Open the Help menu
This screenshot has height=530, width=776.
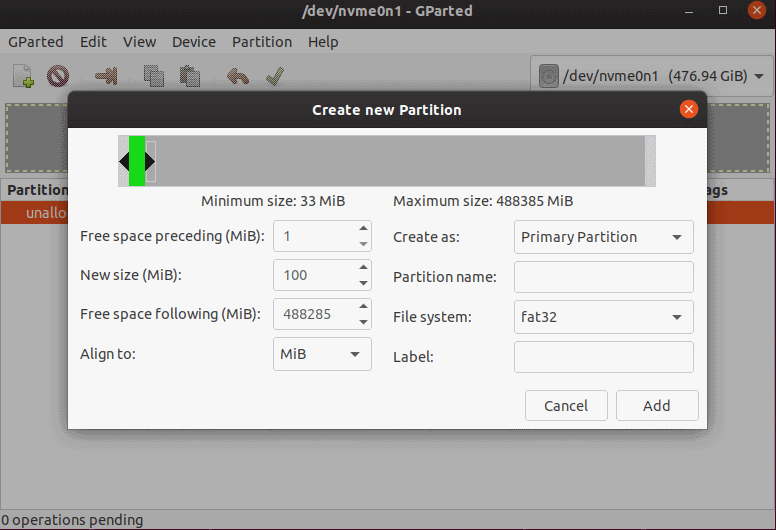tap(323, 42)
